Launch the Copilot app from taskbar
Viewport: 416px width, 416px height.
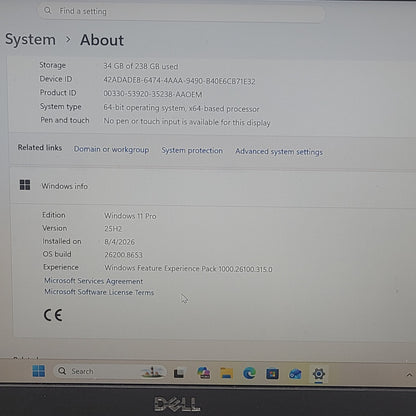(x=203, y=373)
